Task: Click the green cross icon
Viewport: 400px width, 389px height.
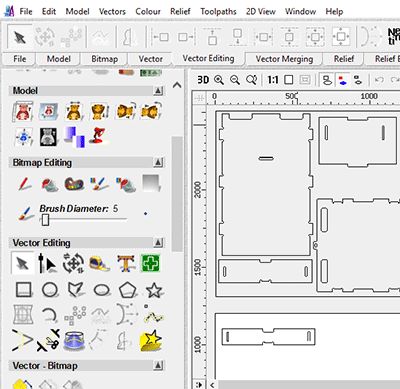Action: (x=150, y=263)
